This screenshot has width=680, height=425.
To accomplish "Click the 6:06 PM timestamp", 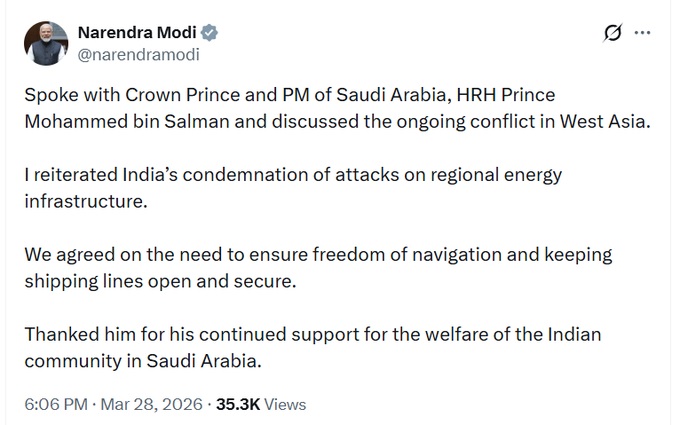I will (x=55, y=405).
